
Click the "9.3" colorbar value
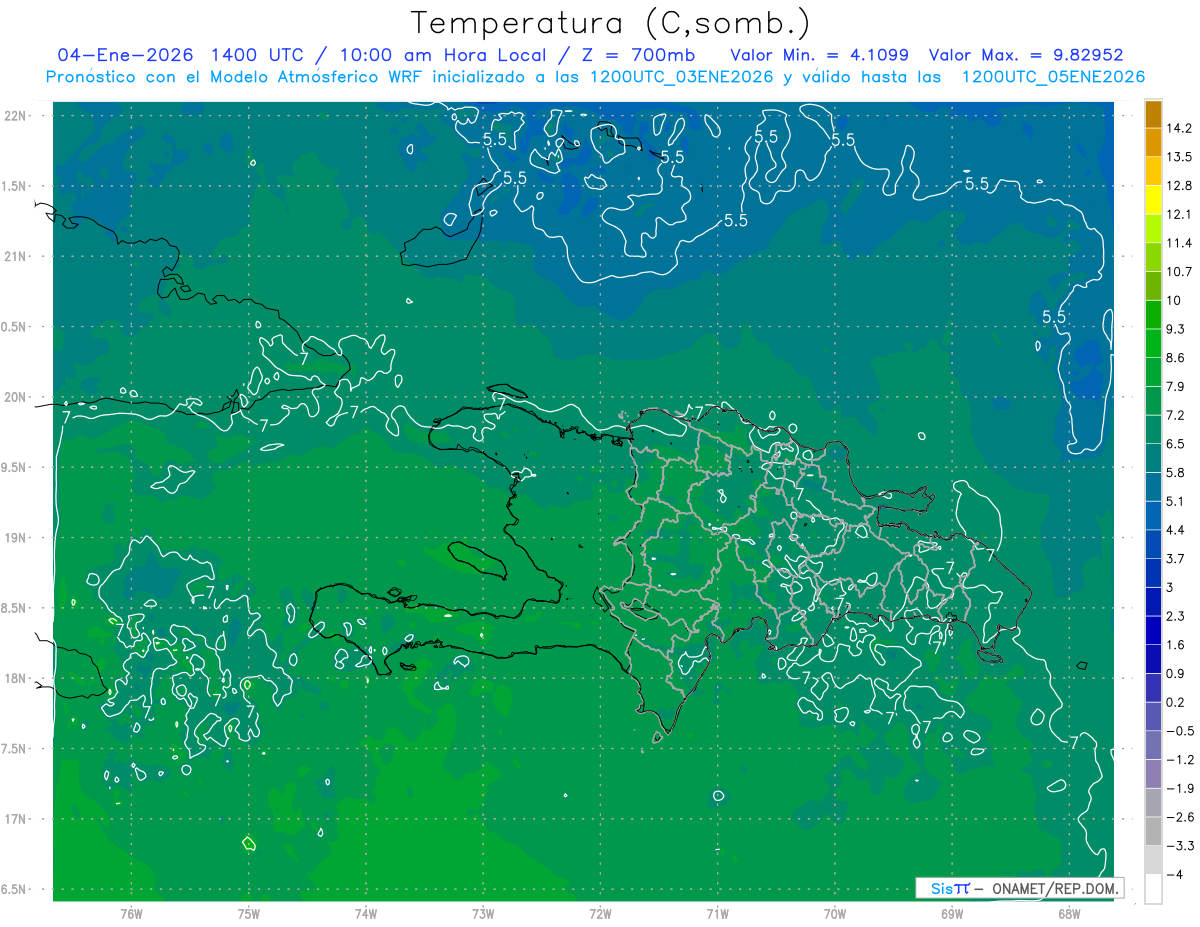1176,329
